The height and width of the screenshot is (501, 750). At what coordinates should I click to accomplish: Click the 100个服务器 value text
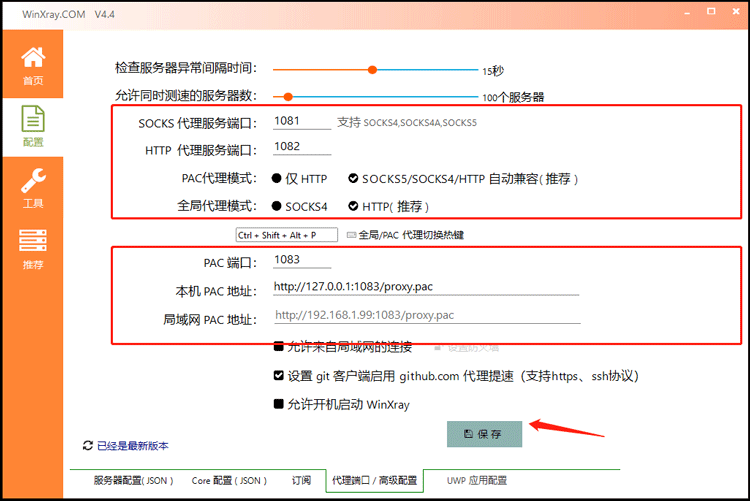click(x=513, y=97)
